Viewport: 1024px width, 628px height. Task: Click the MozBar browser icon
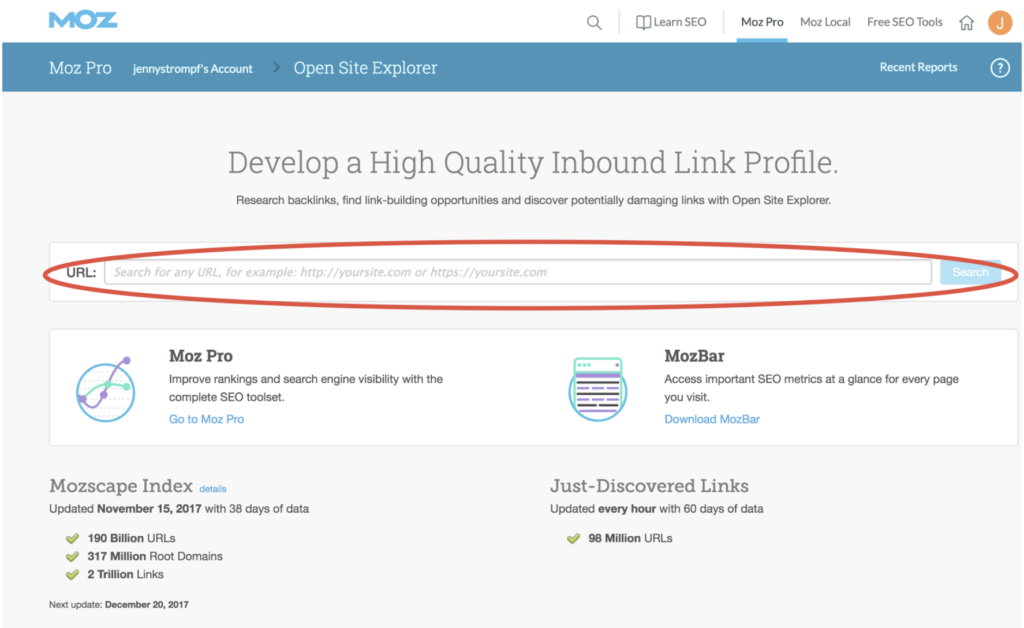pos(598,389)
